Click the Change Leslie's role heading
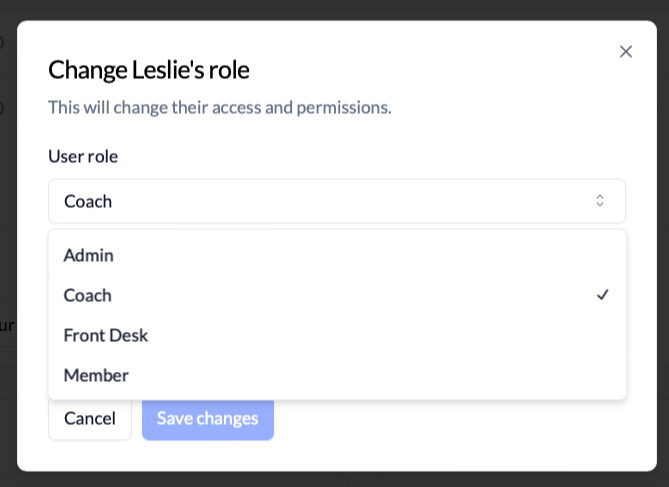 [x=148, y=70]
